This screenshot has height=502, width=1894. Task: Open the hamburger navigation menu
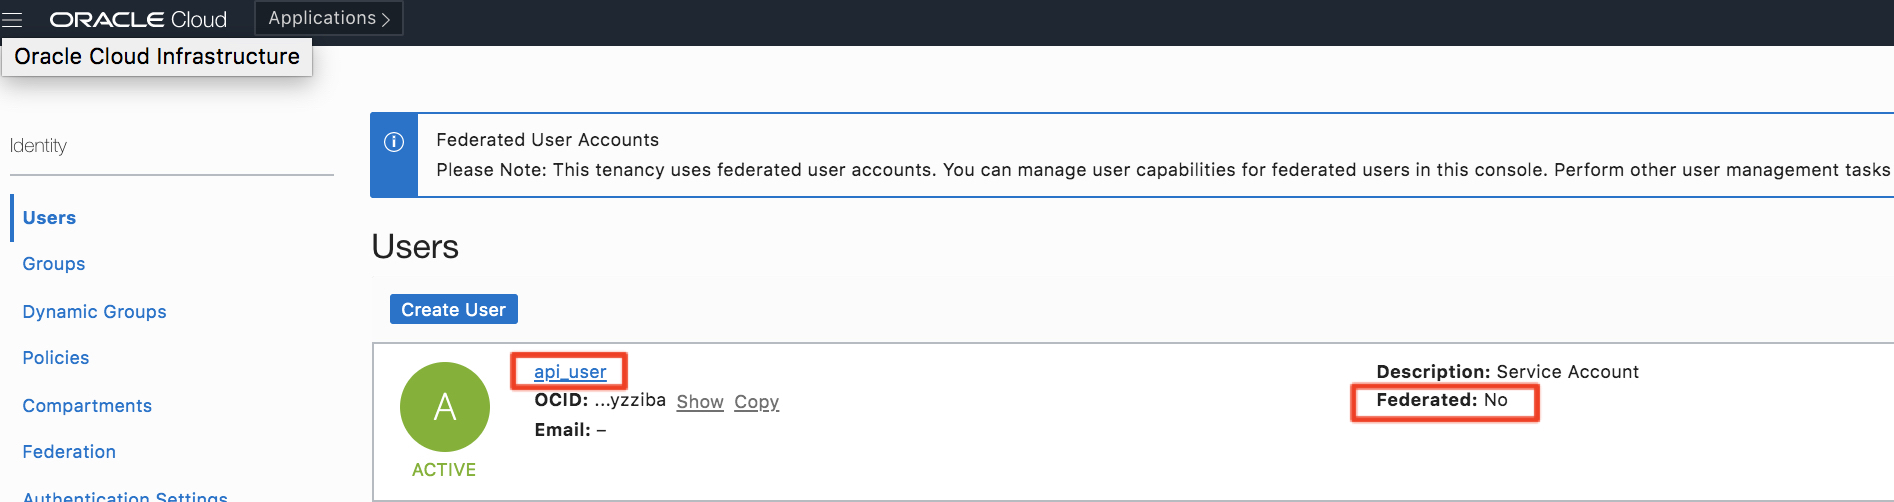coord(12,19)
